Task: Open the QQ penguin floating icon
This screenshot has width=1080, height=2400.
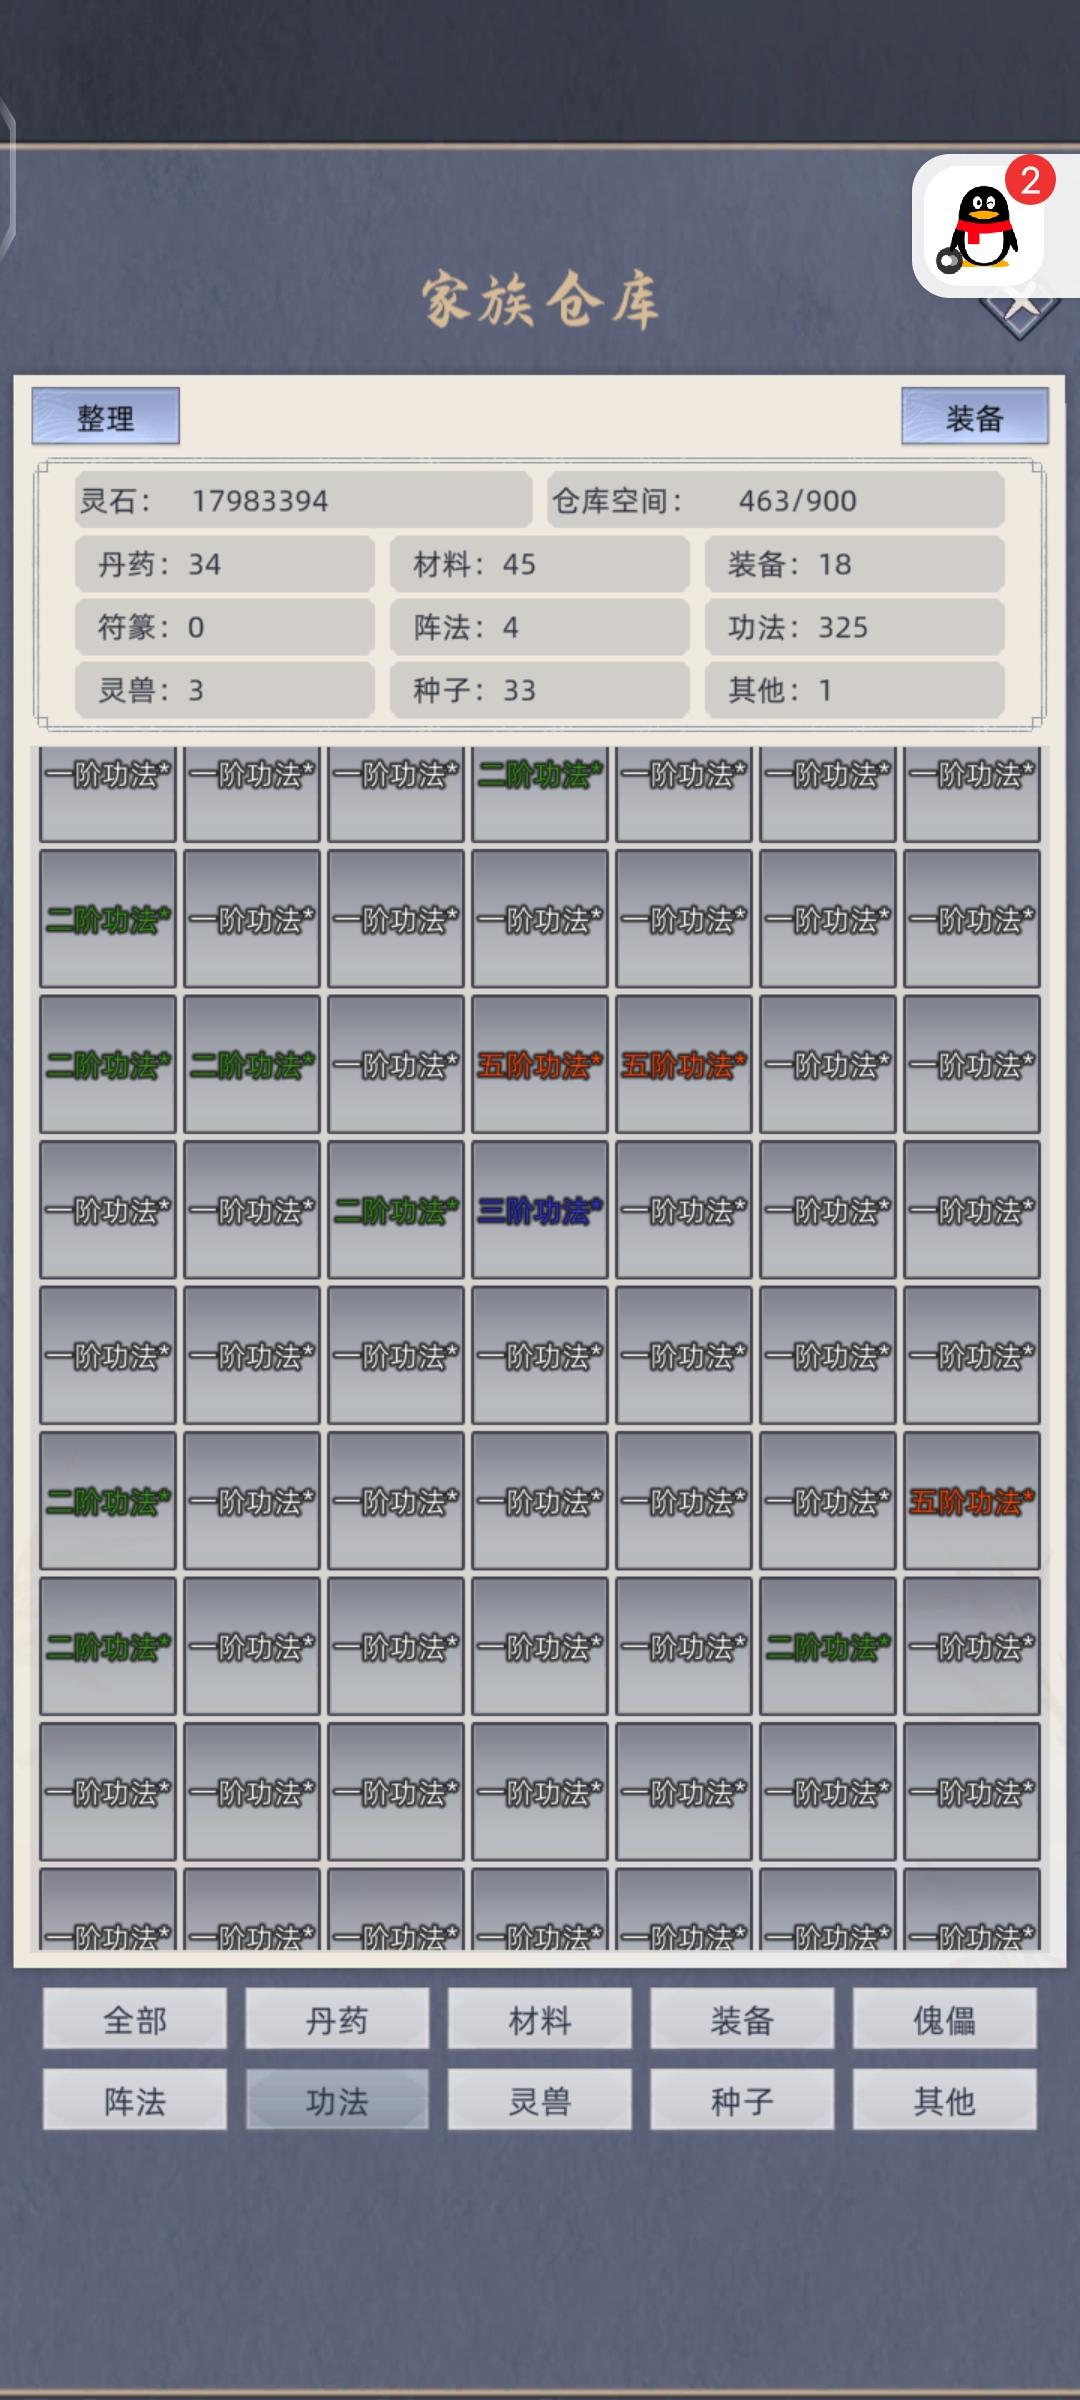Action: tap(983, 226)
